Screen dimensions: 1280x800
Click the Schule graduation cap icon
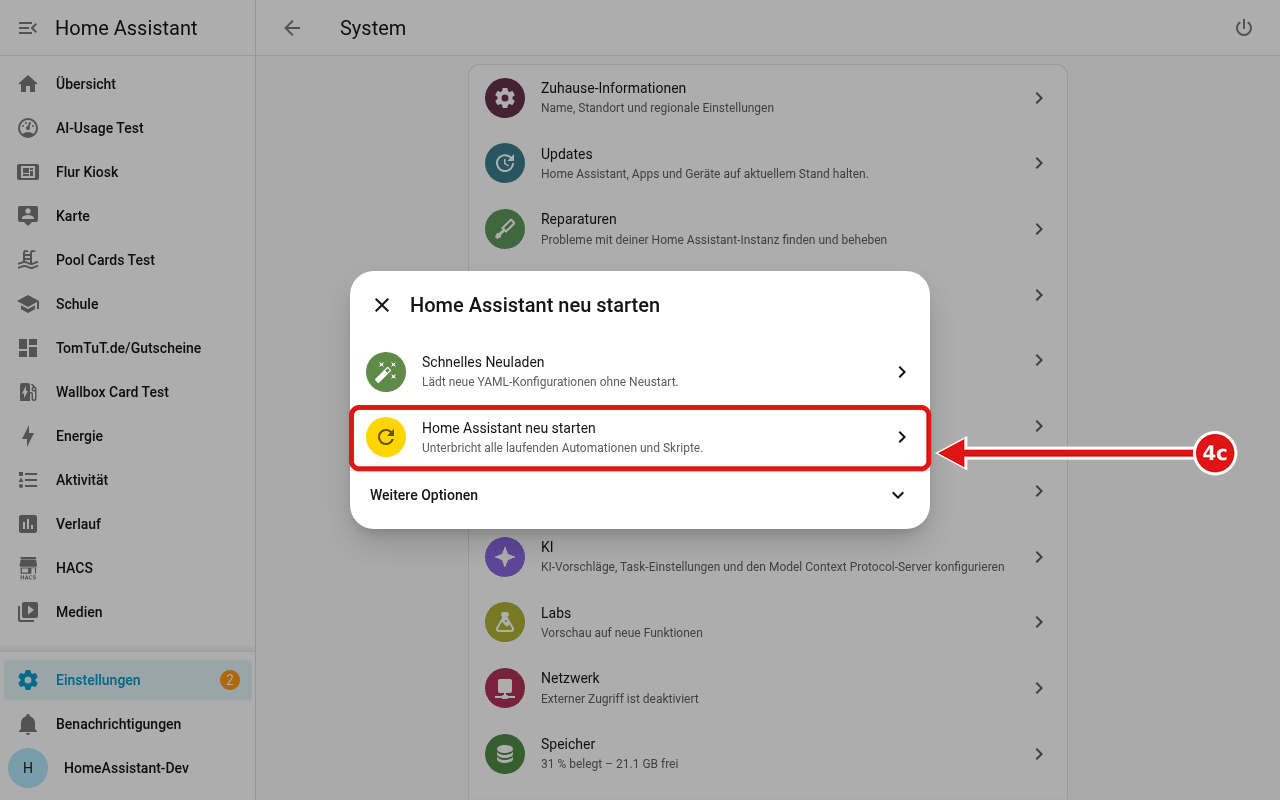tap(28, 304)
